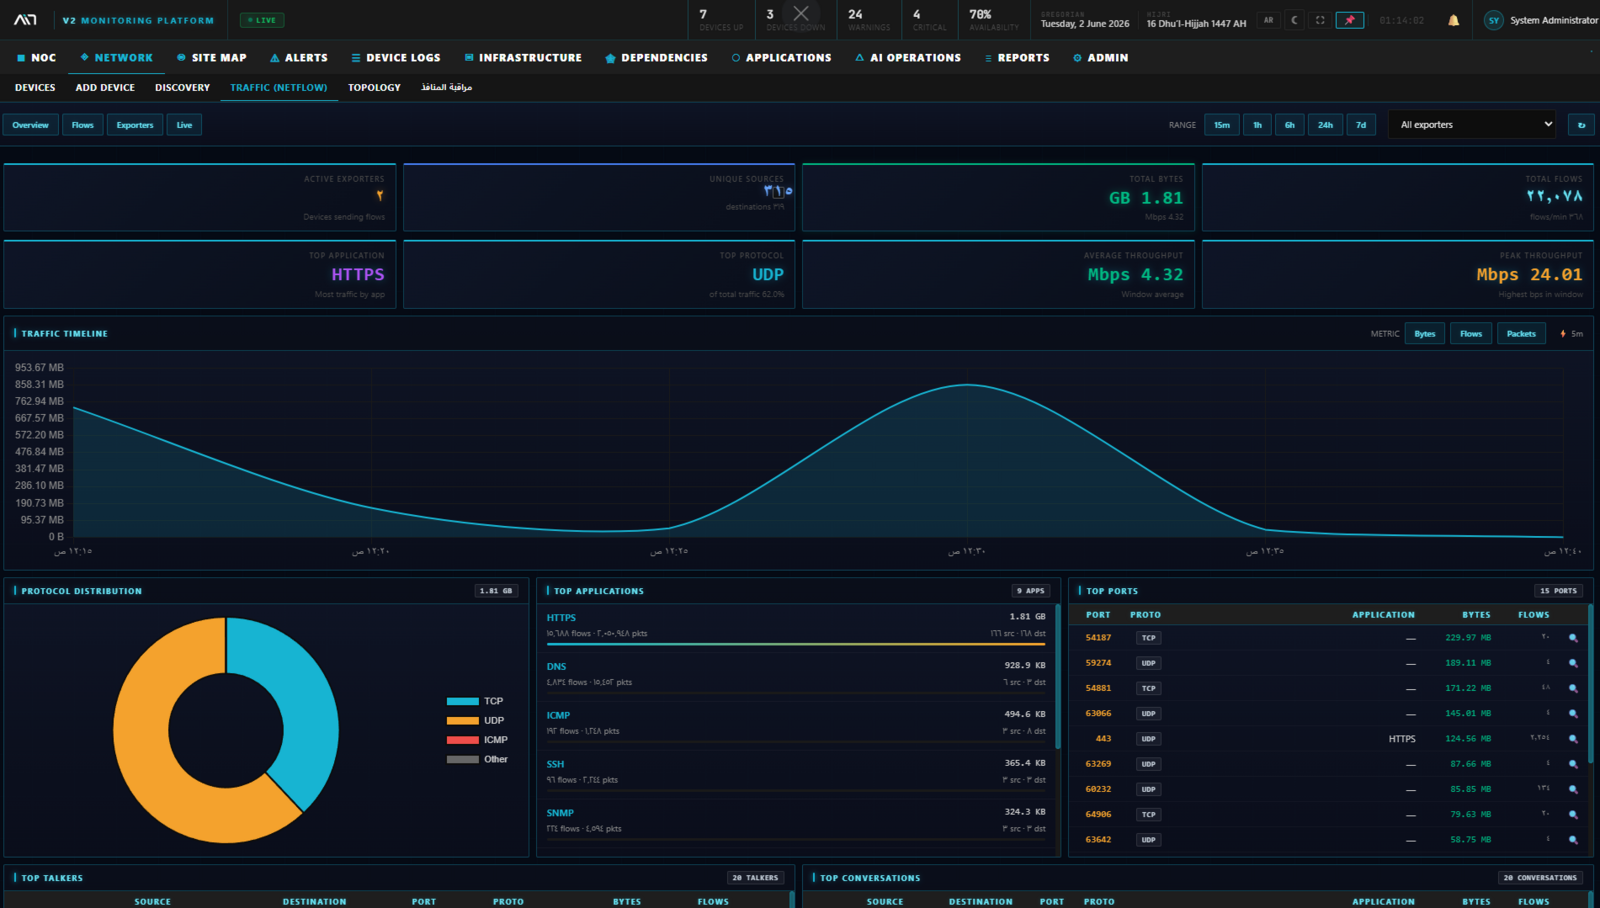The height and width of the screenshot is (908, 1600).
Task: Toggle the pushpin icon in header
Action: [1350, 20]
